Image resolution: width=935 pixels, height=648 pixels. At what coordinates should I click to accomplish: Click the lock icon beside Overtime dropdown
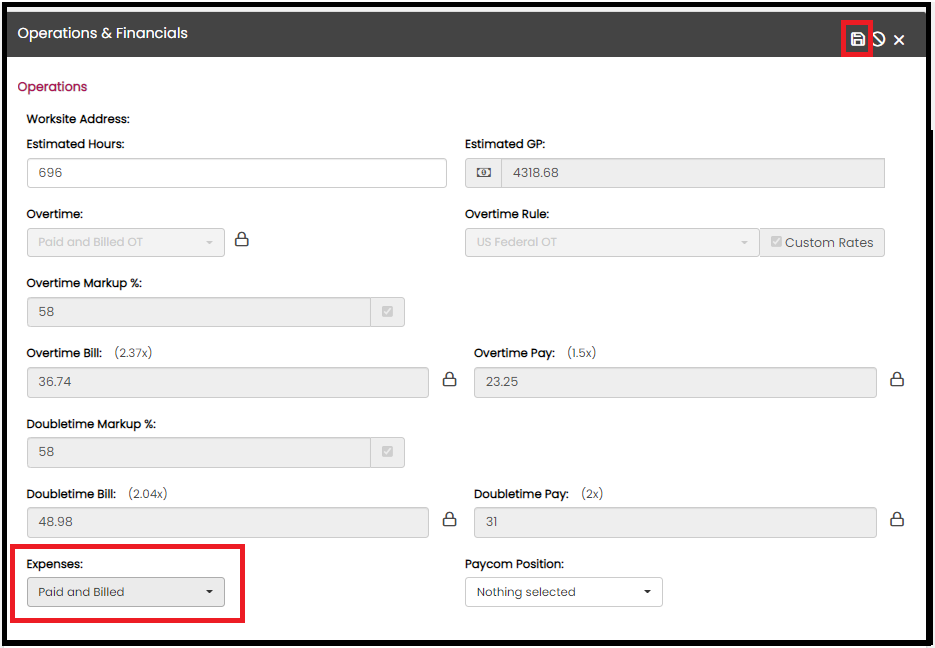[x=242, y=240]
